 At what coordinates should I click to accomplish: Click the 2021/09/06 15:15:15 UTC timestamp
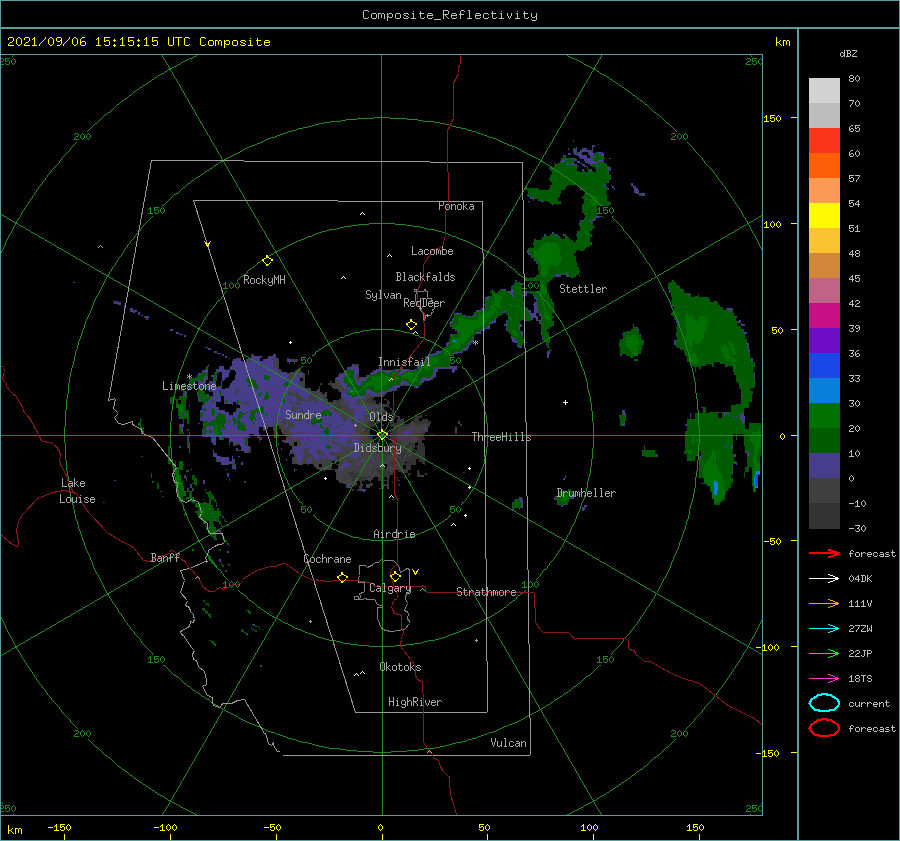point(98,42)
